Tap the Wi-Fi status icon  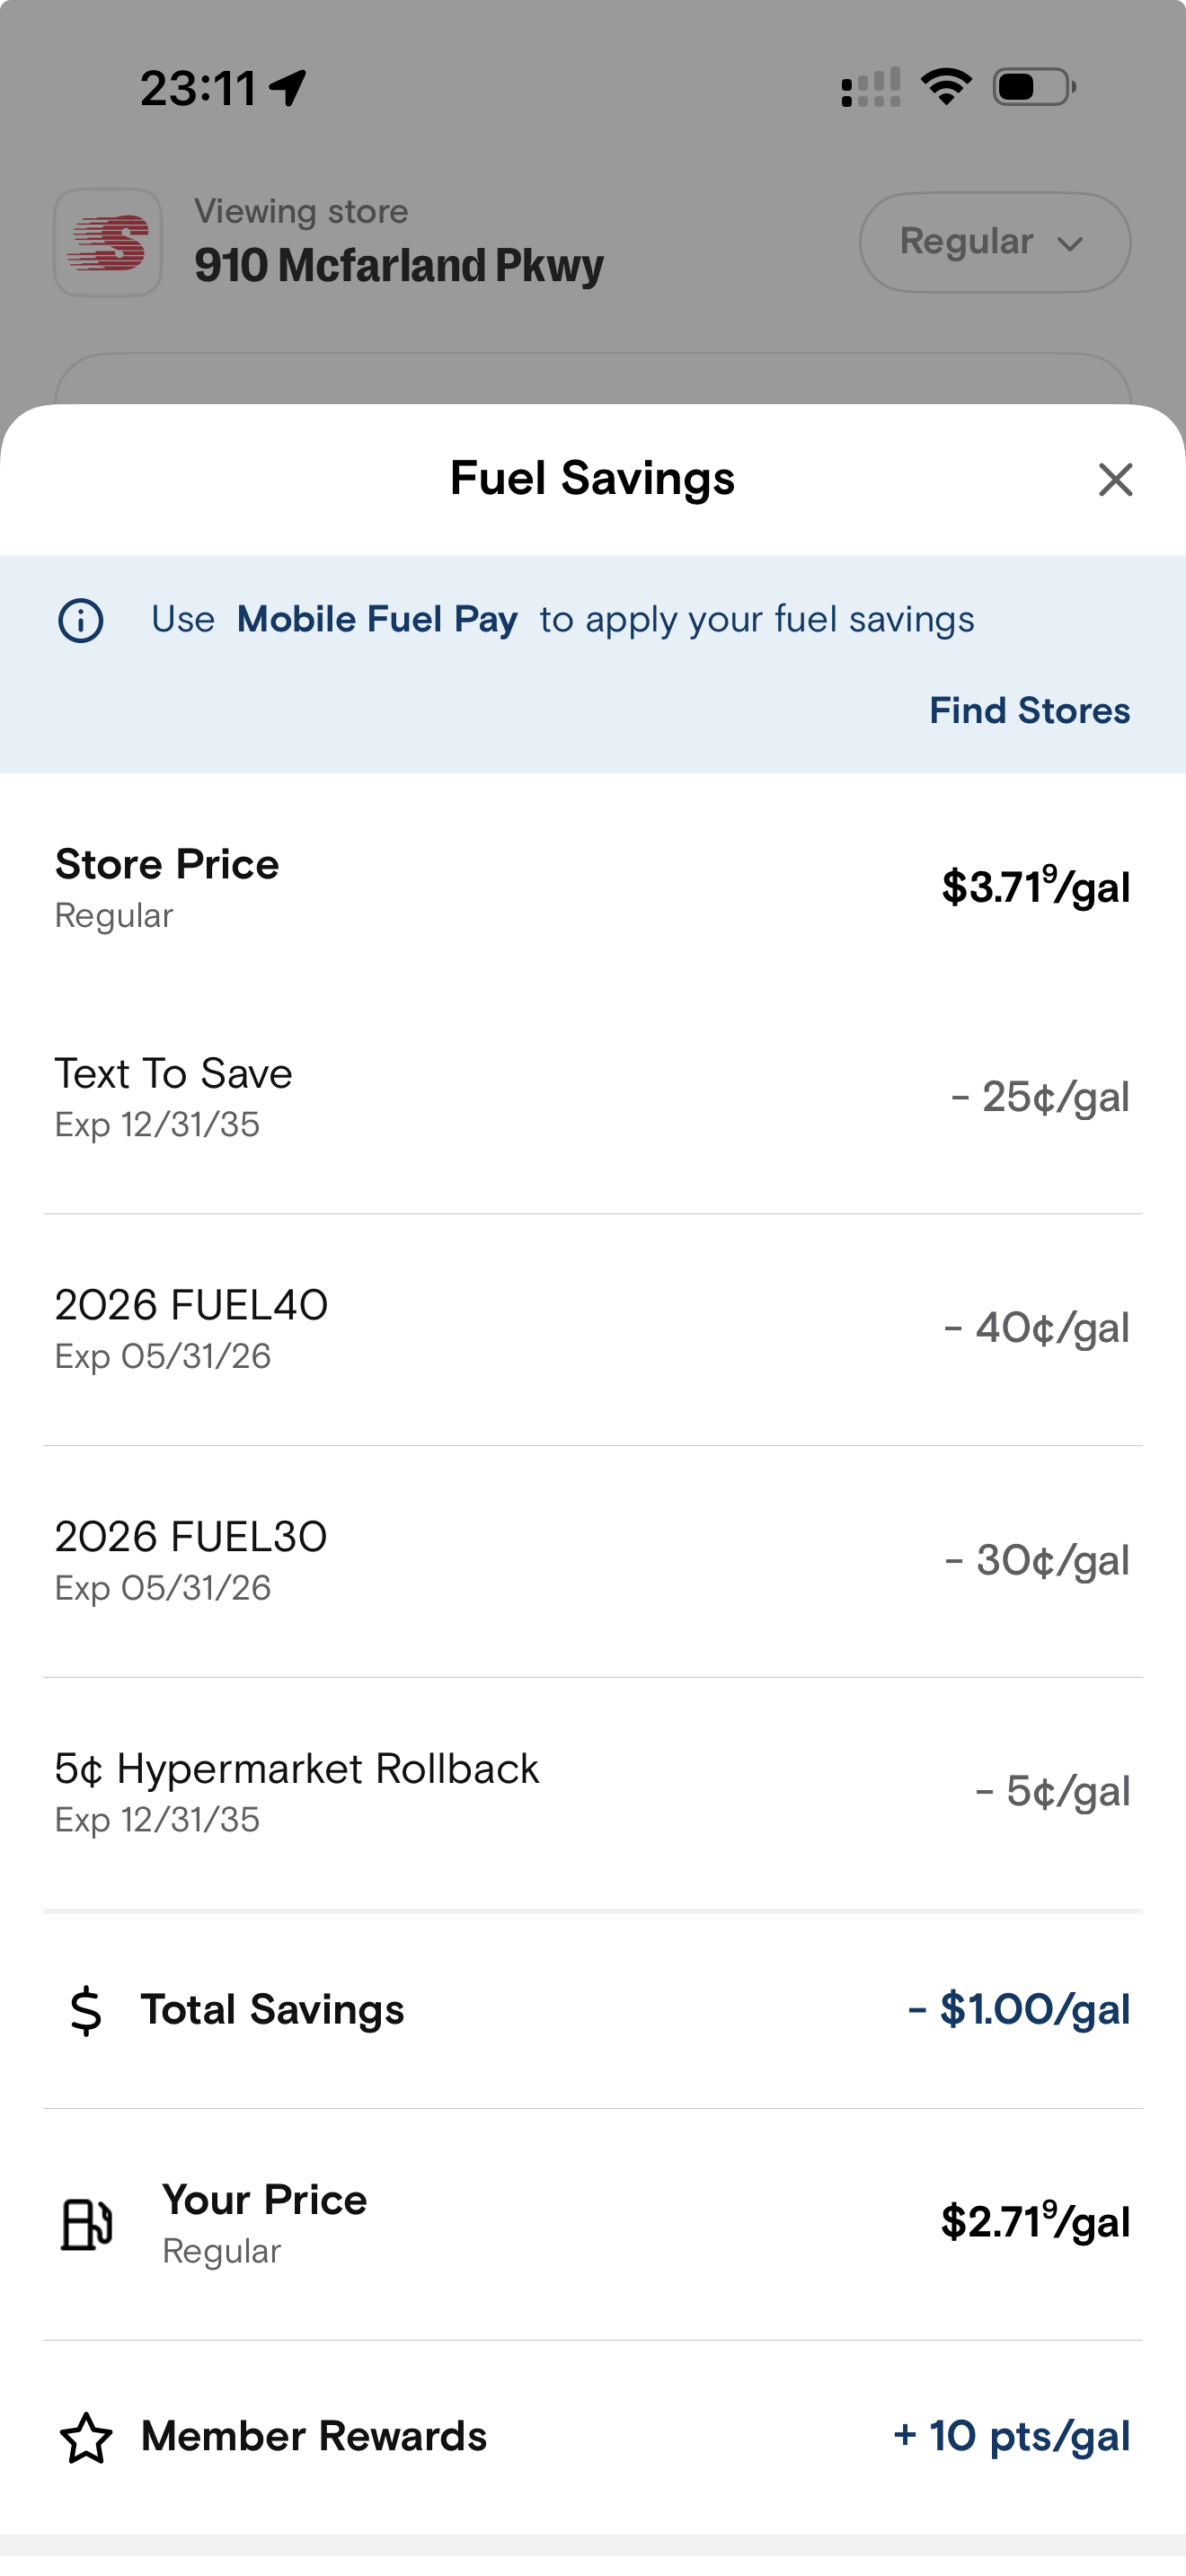pyautogui.click(x=946, y=87)
